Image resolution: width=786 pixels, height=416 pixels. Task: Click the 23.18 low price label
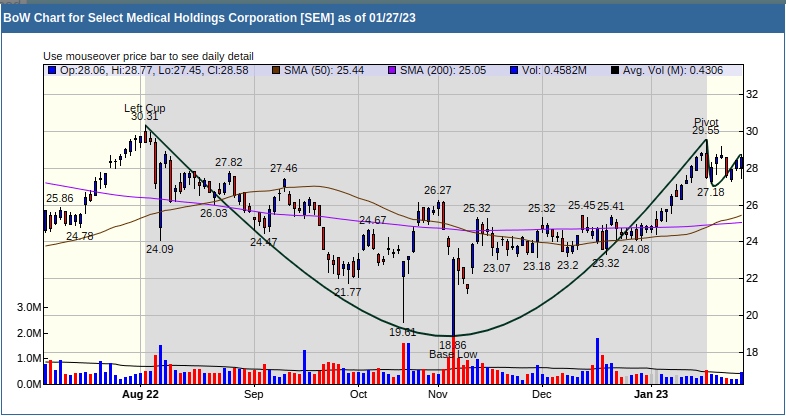(537, 266)
